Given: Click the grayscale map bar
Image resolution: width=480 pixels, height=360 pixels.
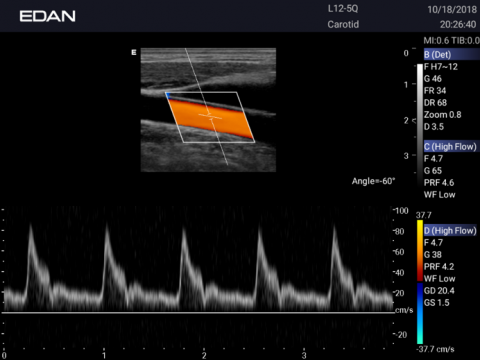Looking at the screenshot, I should (x=420, y=125).
